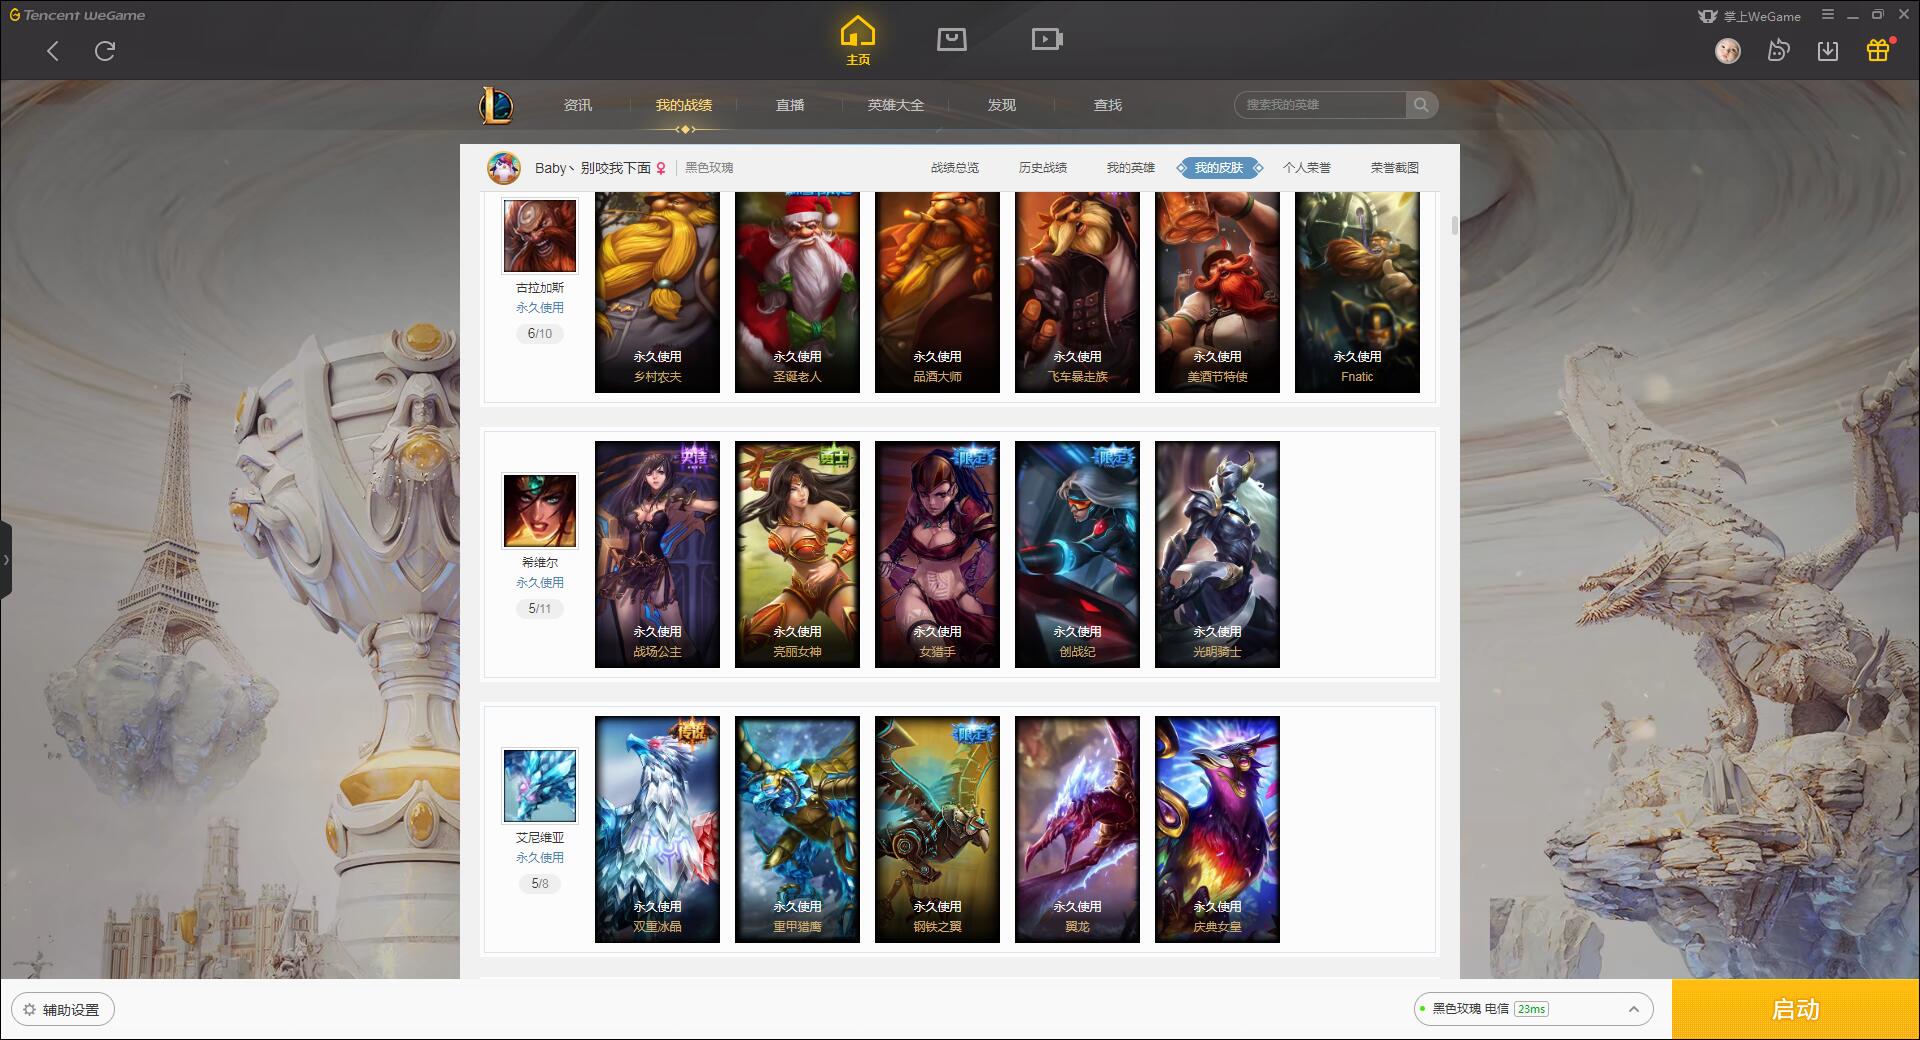Click the 希维尔 champion portrait
Viewport: 1920px width, 1040px height.
coord(540,511)
